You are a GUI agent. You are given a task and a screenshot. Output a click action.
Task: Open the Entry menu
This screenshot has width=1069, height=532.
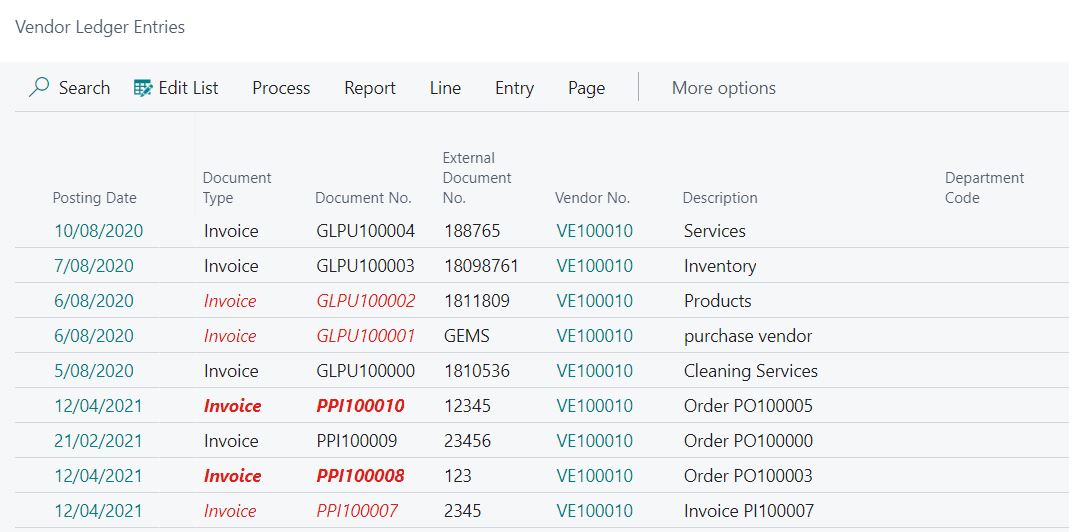point(514,88)
